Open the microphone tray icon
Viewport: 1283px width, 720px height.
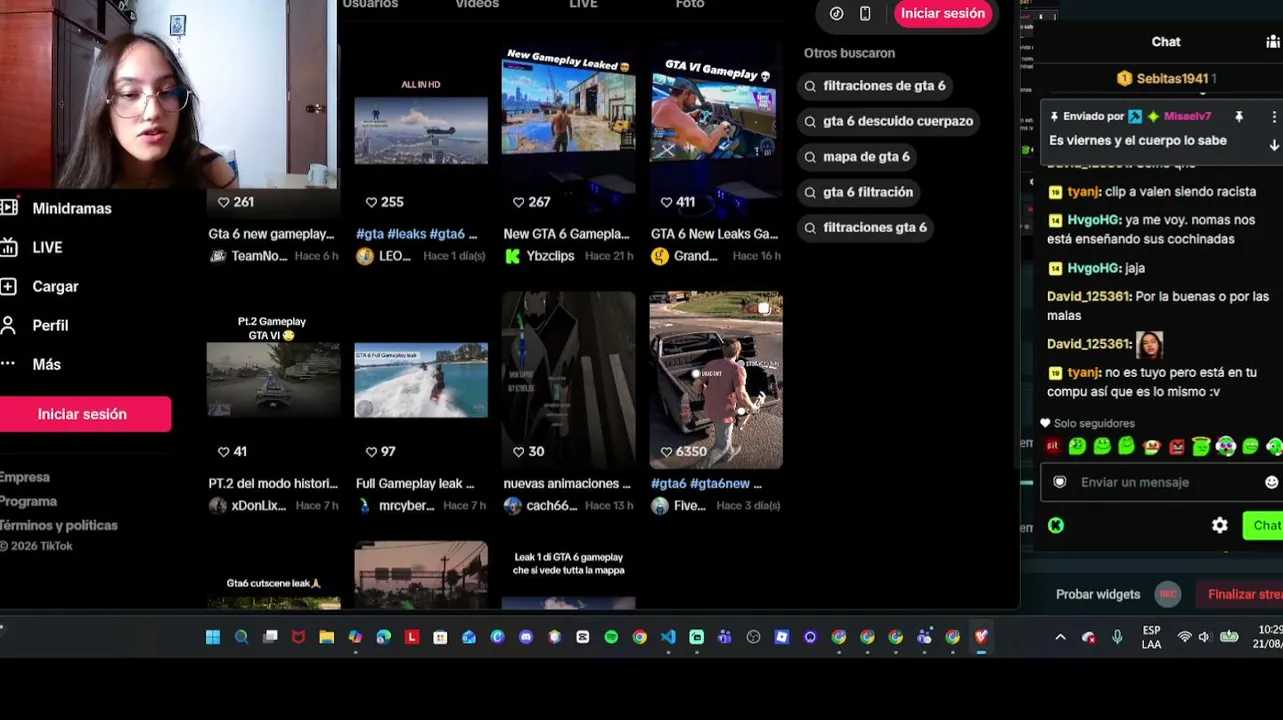[1117, 637]
